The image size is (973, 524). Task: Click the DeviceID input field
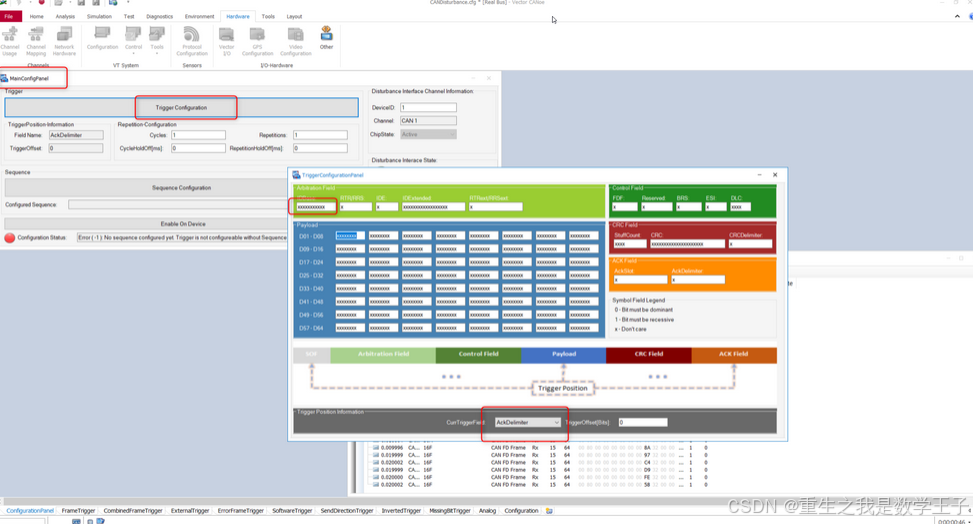click(428, 107)
